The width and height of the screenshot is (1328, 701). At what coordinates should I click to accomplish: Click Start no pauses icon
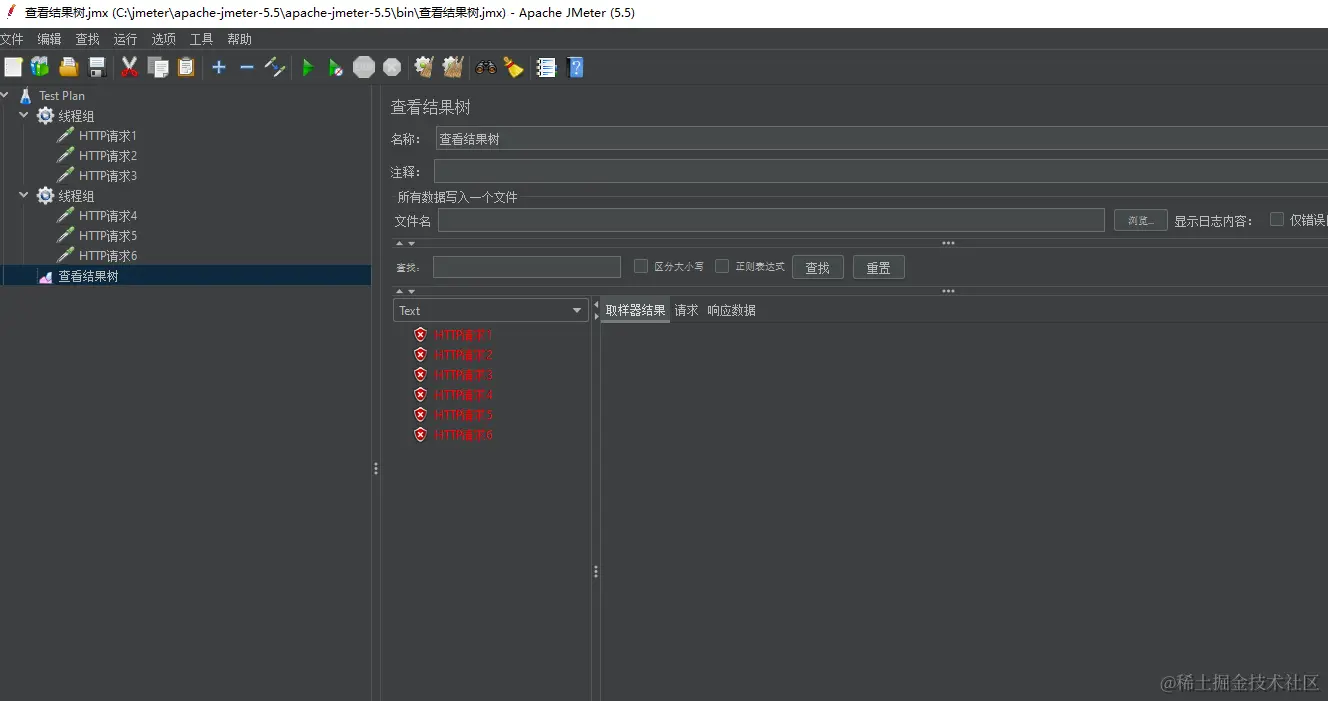(336, 67)
